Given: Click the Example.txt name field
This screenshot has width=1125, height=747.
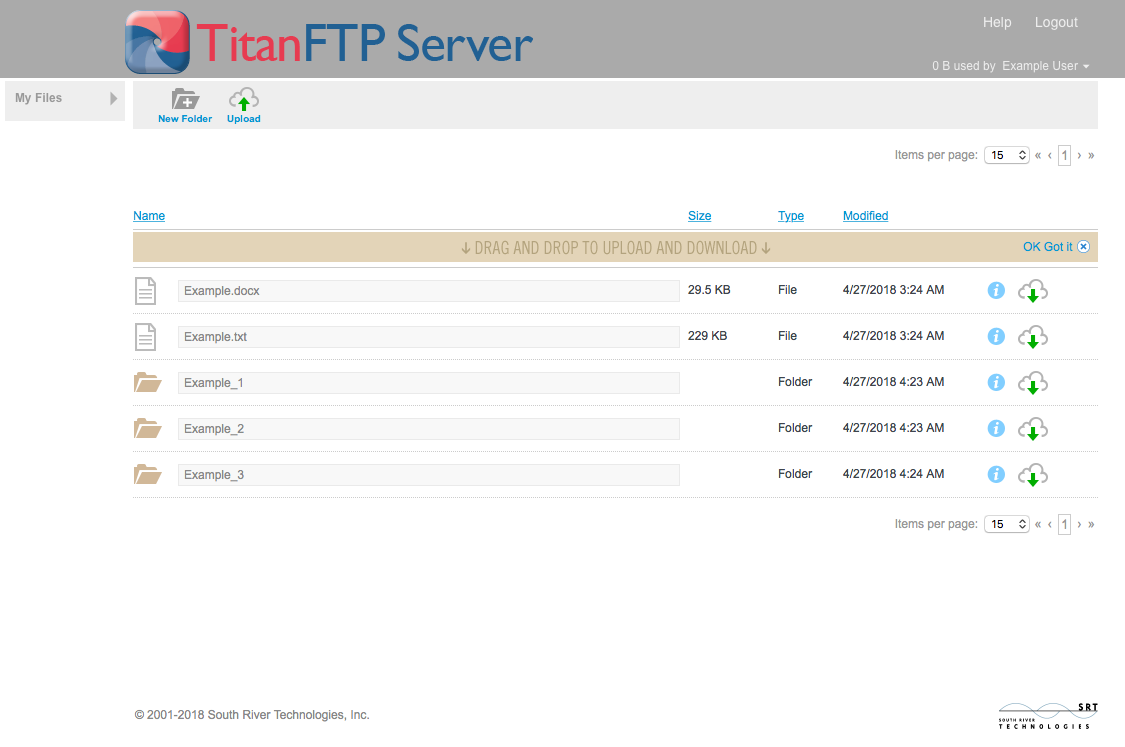Looking at the screenshot, I should (x=429, y=337).
